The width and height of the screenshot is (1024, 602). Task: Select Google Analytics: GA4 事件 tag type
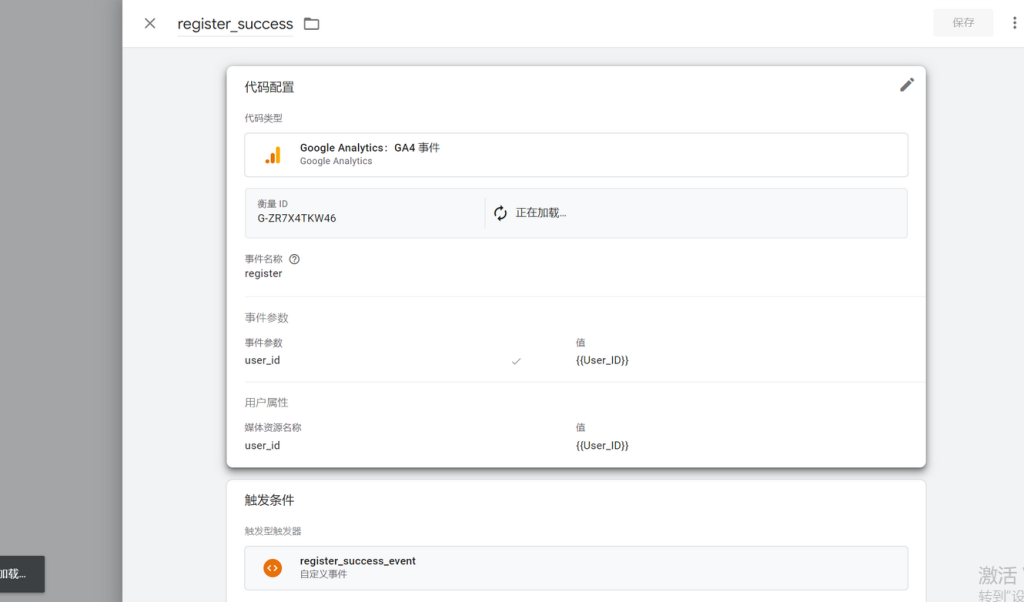576,155
